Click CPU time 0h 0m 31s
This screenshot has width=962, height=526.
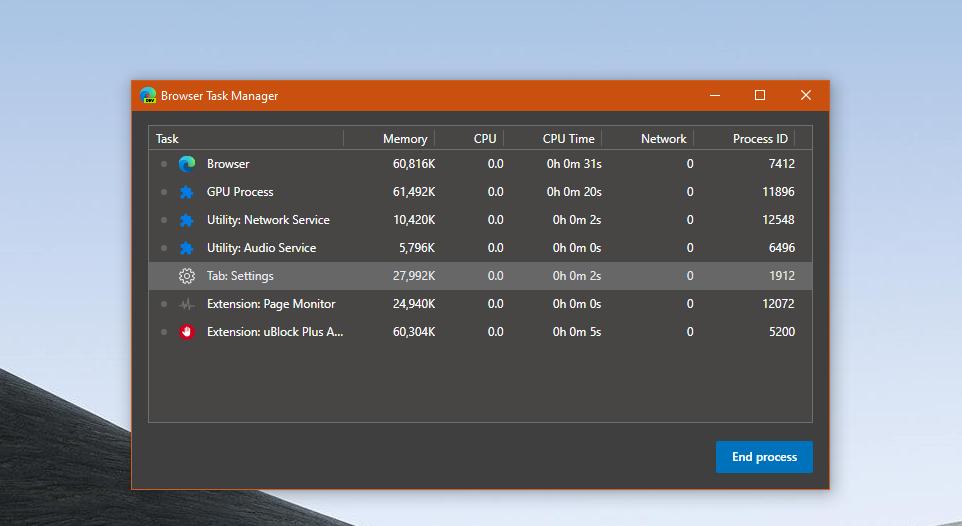(574, 164)
